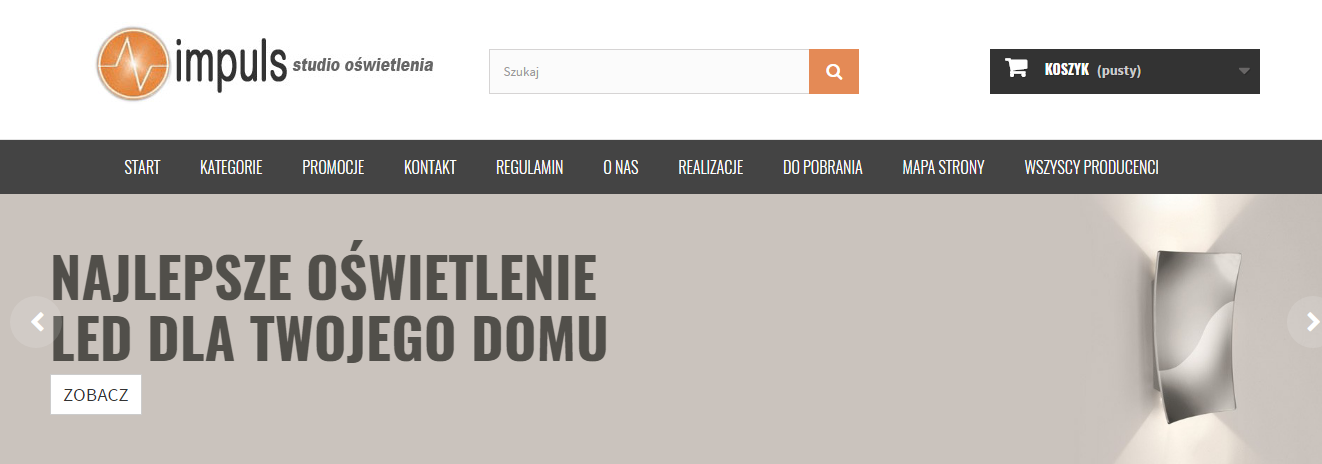
Task: Show WSZYSCY PRODUCENCI page
Action: (1091, 168)
